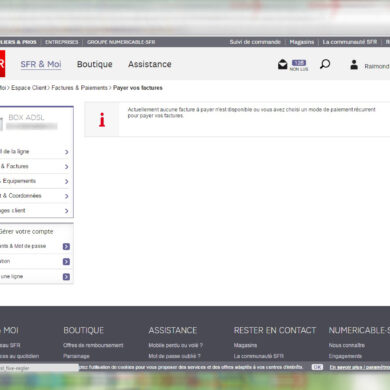Expand the & Factures chevron

pyautogui.click(x=67, y=167)
